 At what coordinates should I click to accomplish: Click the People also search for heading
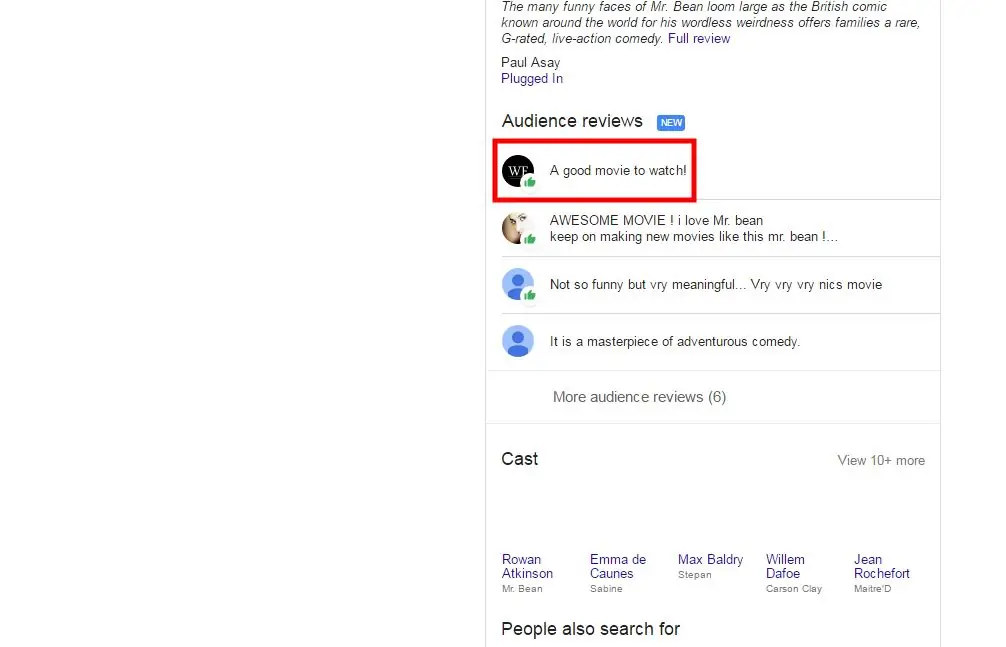click(x=590, y=629)
